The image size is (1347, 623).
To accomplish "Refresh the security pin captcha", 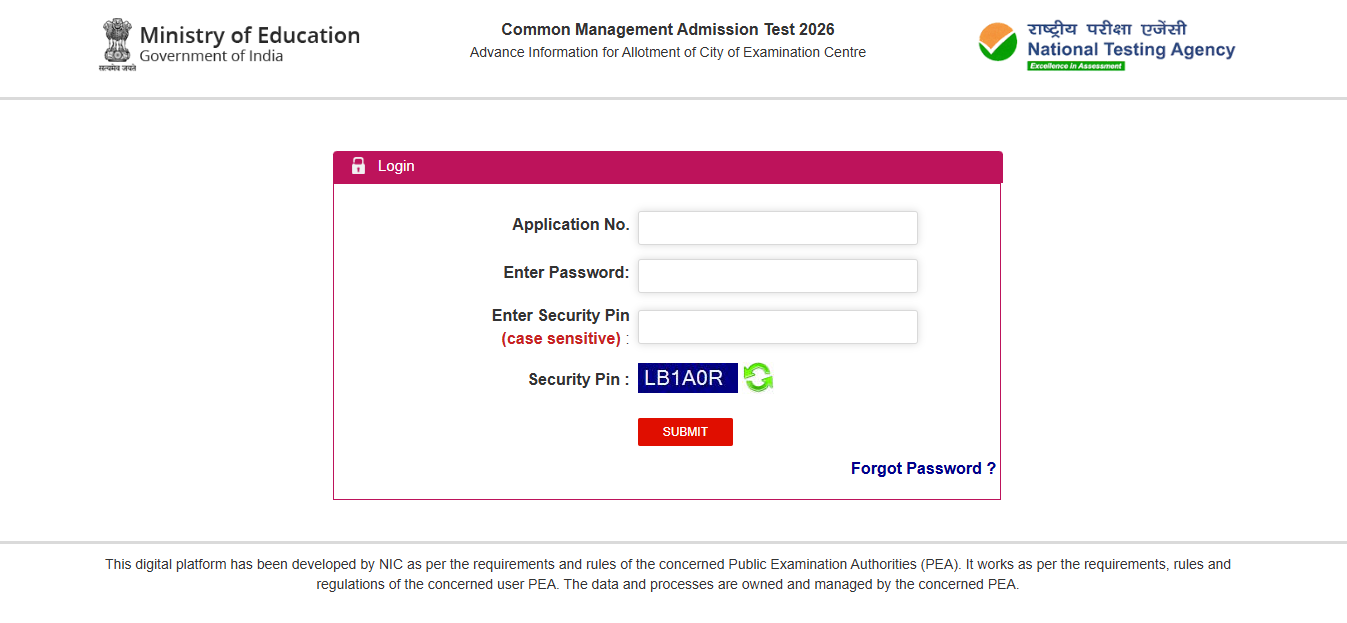I will pos(758,378).
